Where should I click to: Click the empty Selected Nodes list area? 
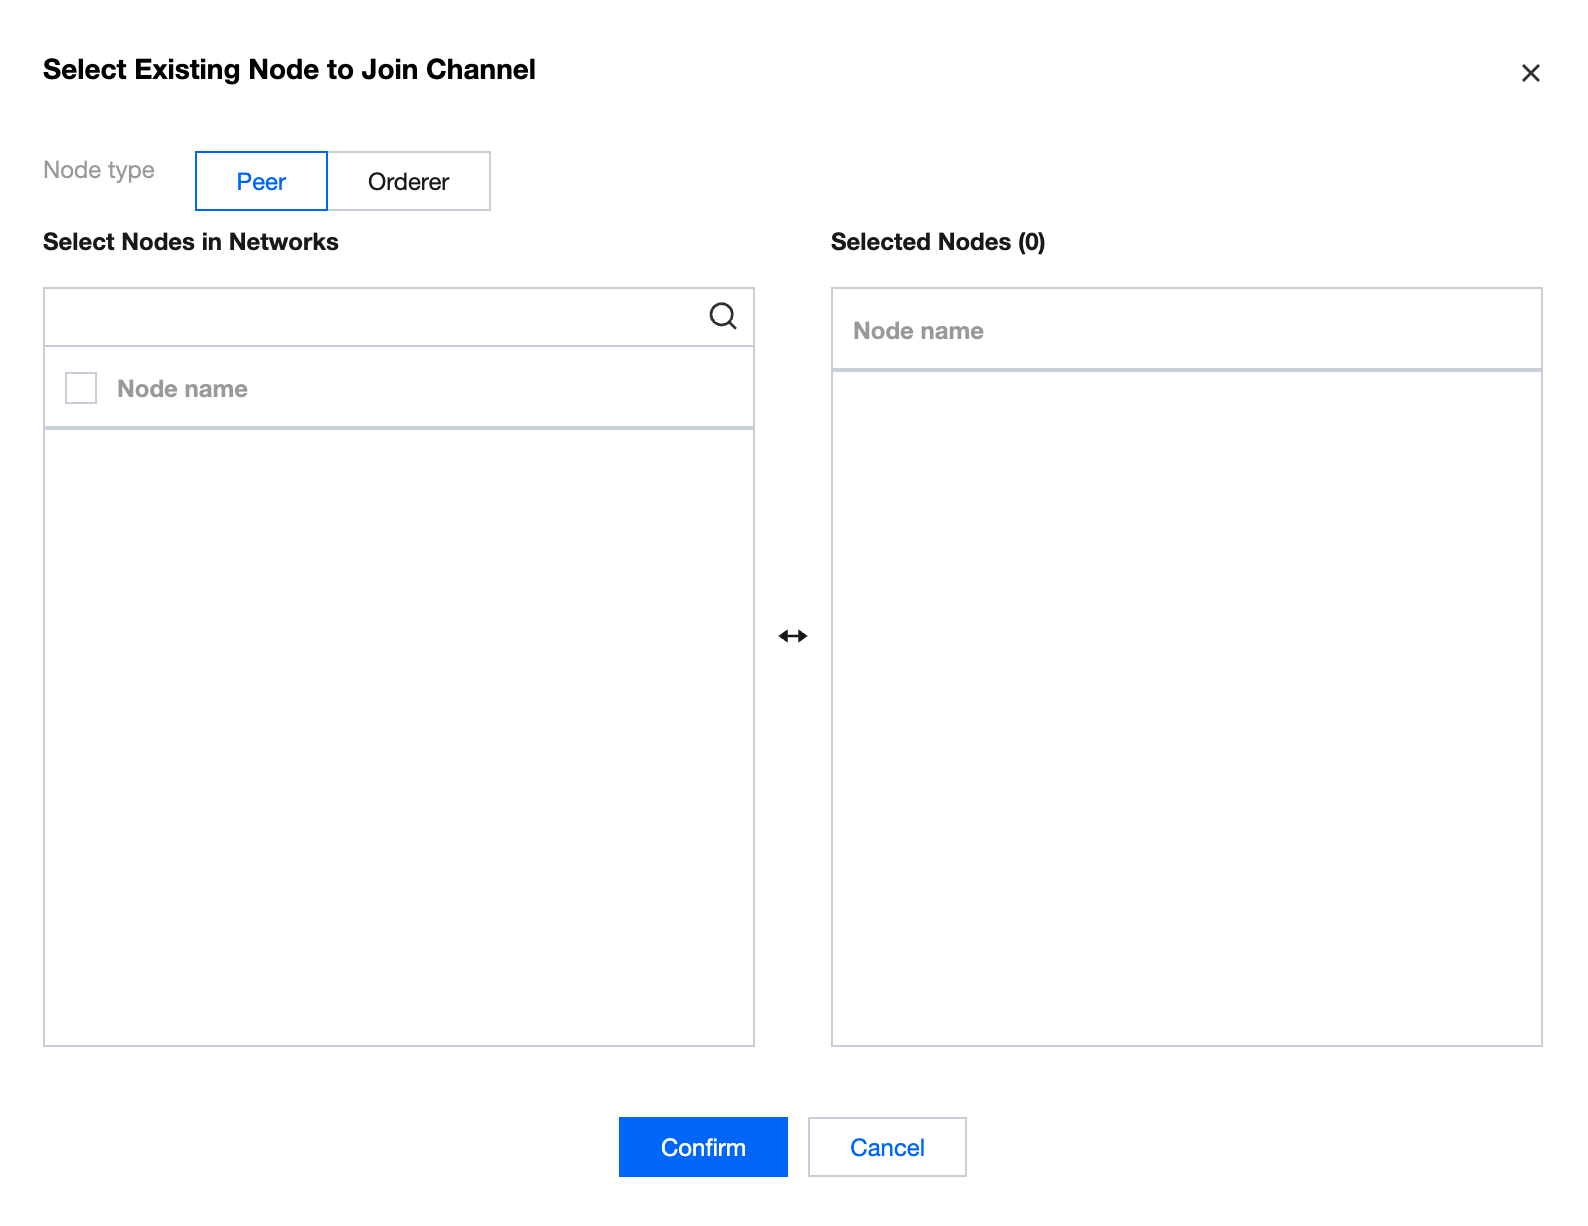(1186, 706)
